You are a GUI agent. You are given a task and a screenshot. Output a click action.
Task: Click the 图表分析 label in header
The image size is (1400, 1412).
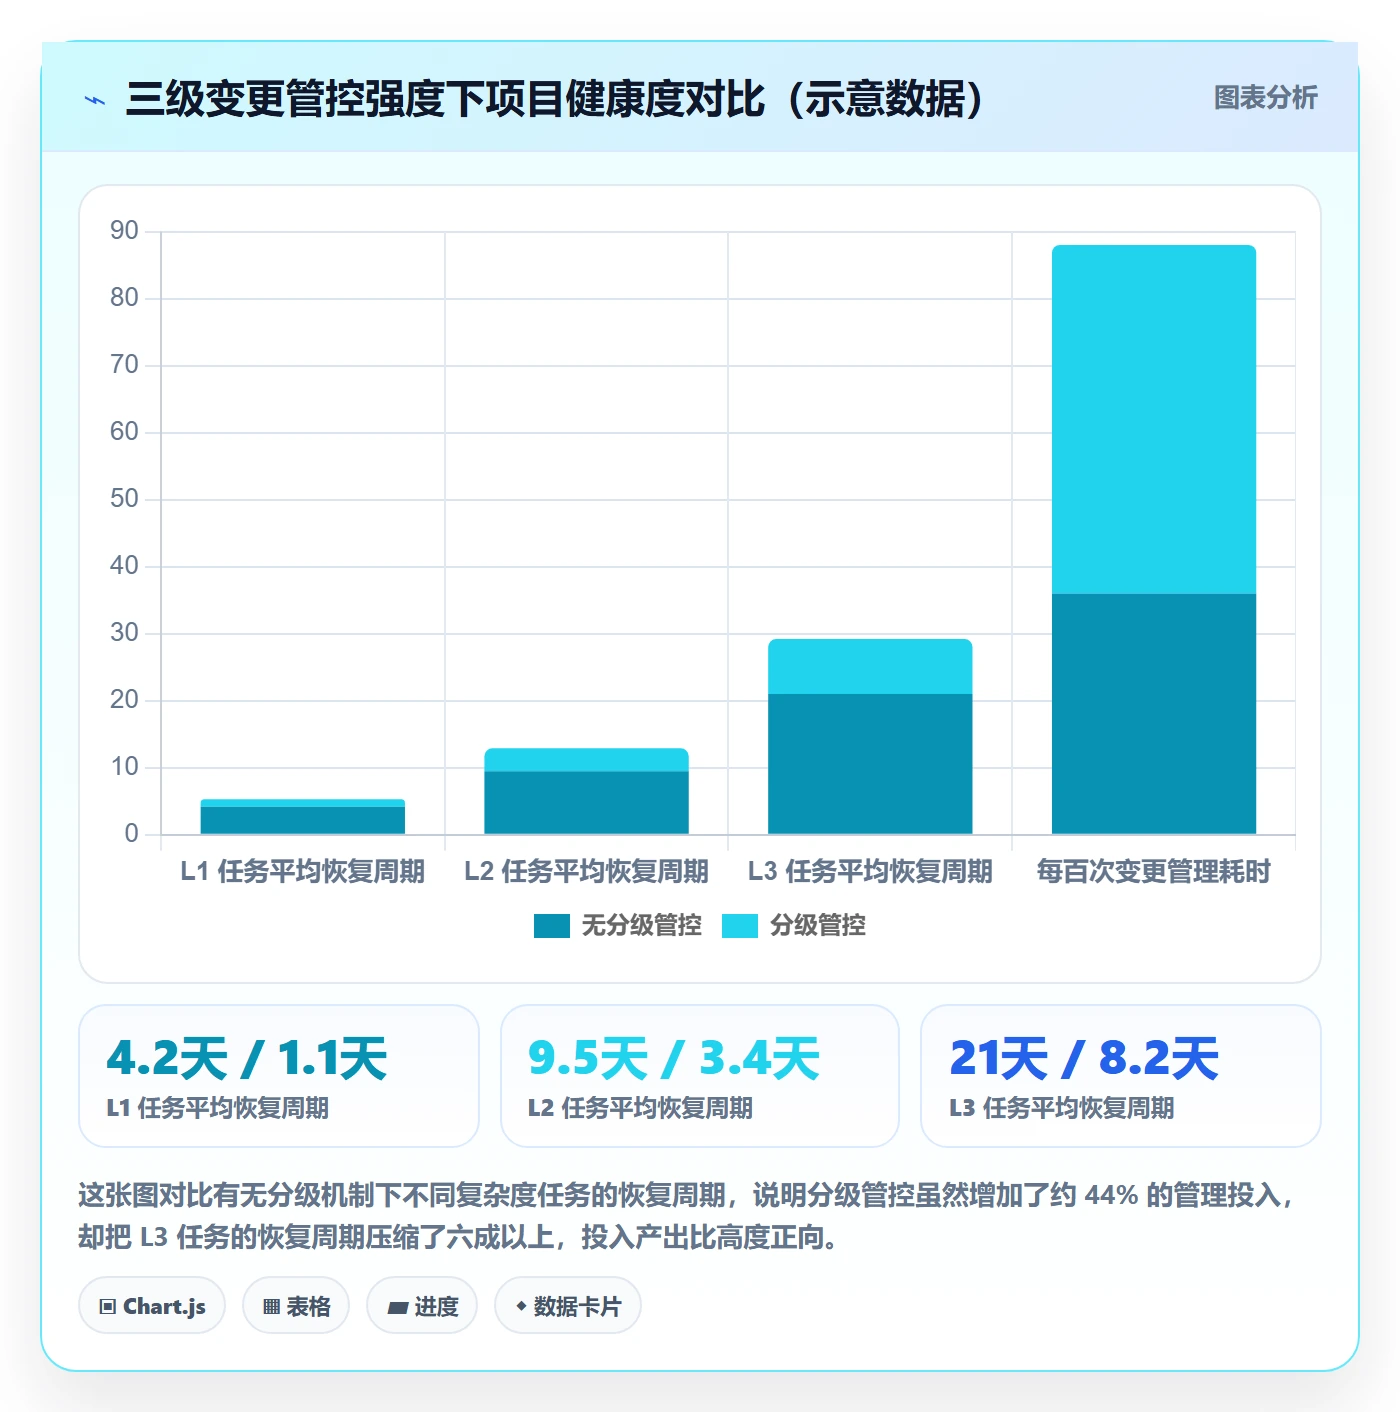click(x=1265, y=98)
